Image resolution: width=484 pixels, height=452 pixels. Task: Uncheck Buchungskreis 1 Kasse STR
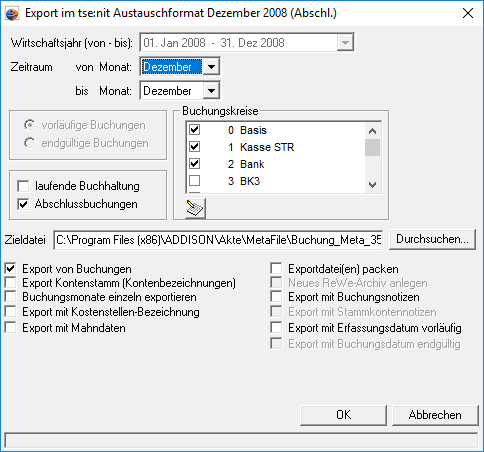coord(195,147)
